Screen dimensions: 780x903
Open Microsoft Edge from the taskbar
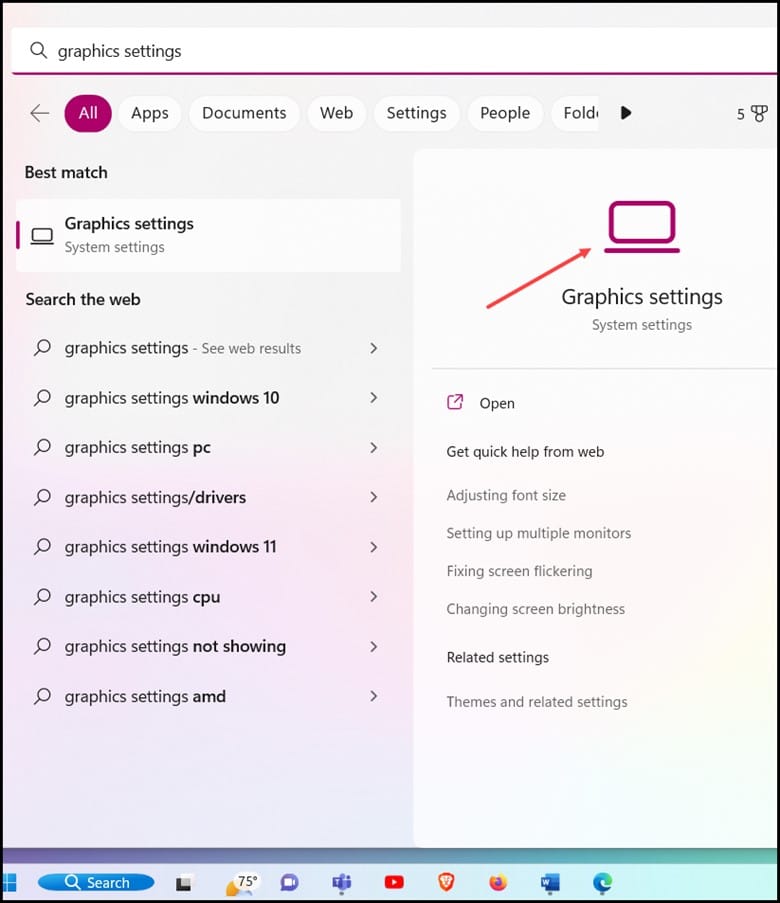click(x=602, y=882)
